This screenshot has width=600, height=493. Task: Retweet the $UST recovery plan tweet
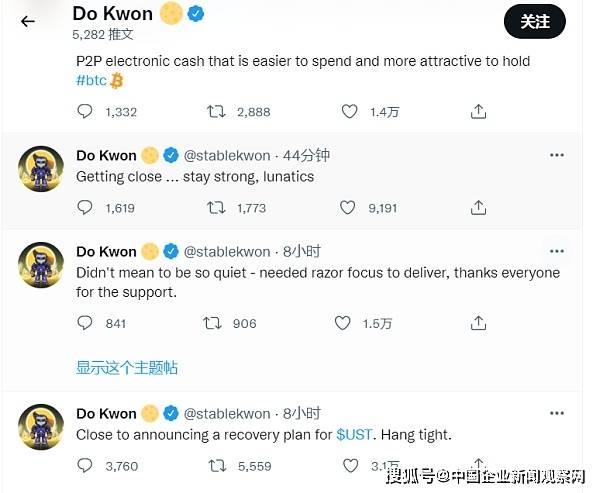(215, 466)
